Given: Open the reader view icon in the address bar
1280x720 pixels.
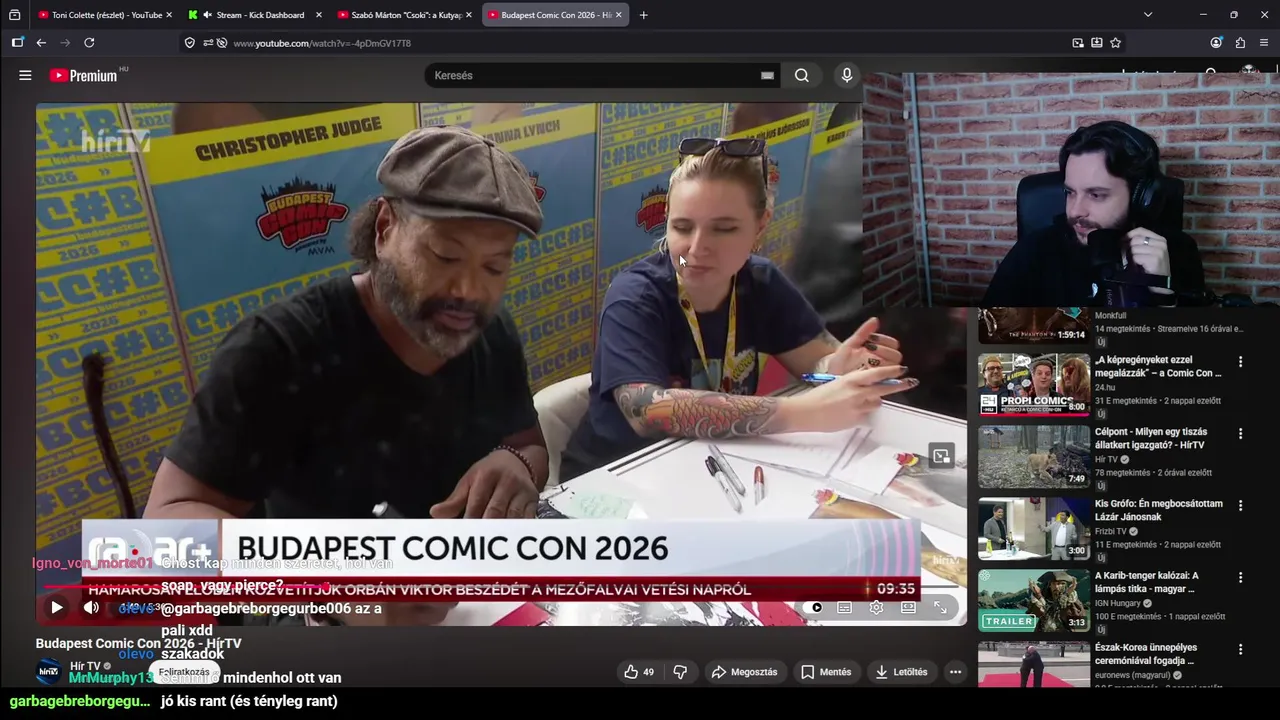Looking at the screenshot, I should 1097,43.
